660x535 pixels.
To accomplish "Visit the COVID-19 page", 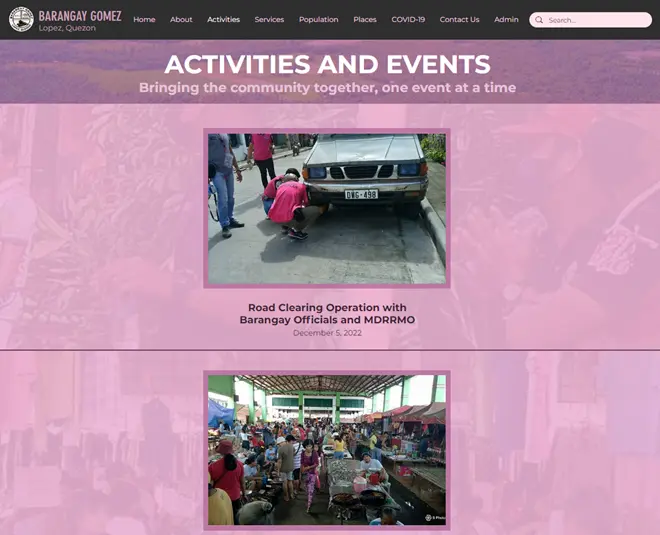I will coord(408,20).
